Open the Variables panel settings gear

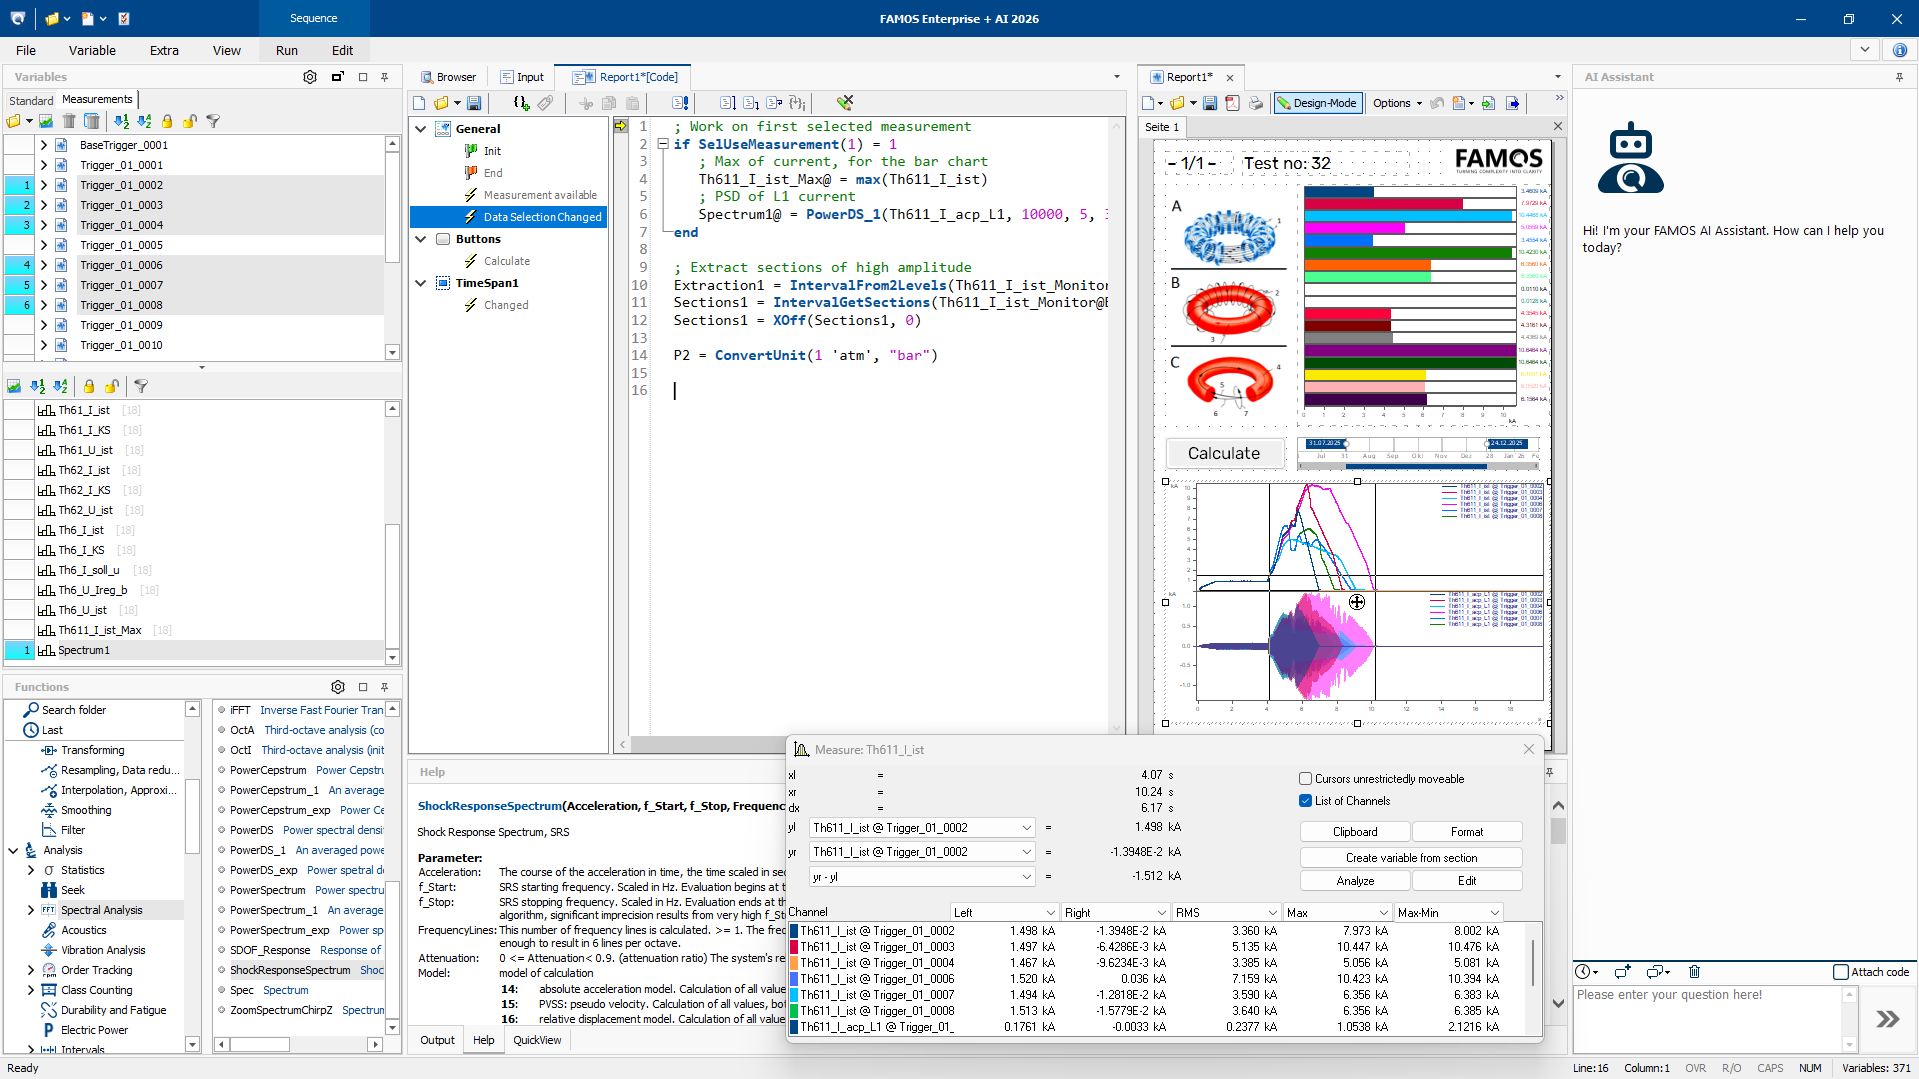[x=310, y=77]
